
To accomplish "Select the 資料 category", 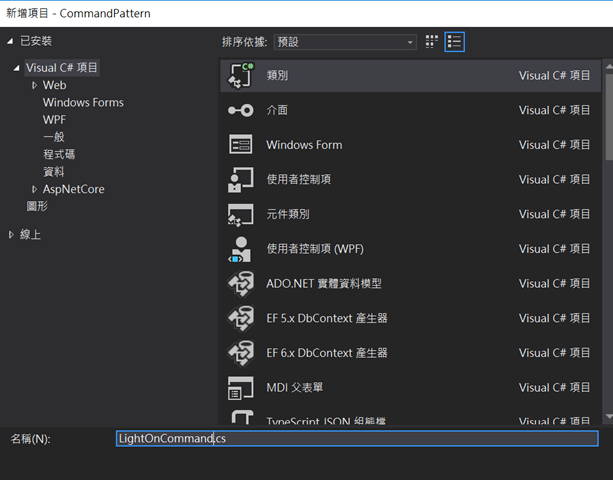I will (x=54, y=172).
